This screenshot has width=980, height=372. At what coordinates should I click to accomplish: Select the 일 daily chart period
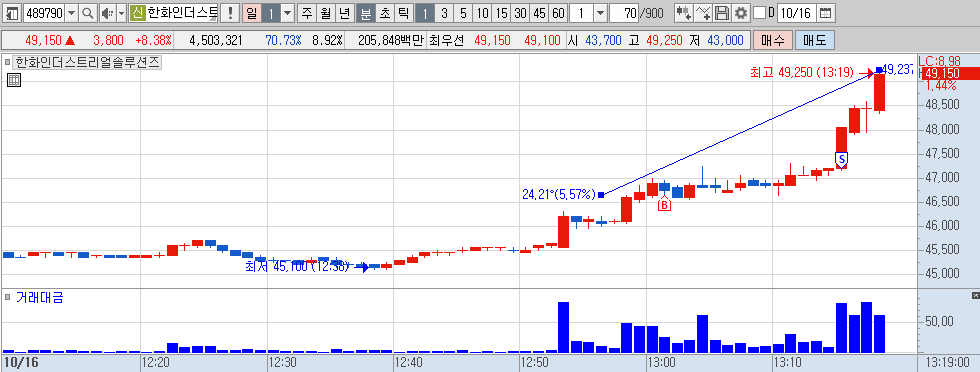pos(251,13)
